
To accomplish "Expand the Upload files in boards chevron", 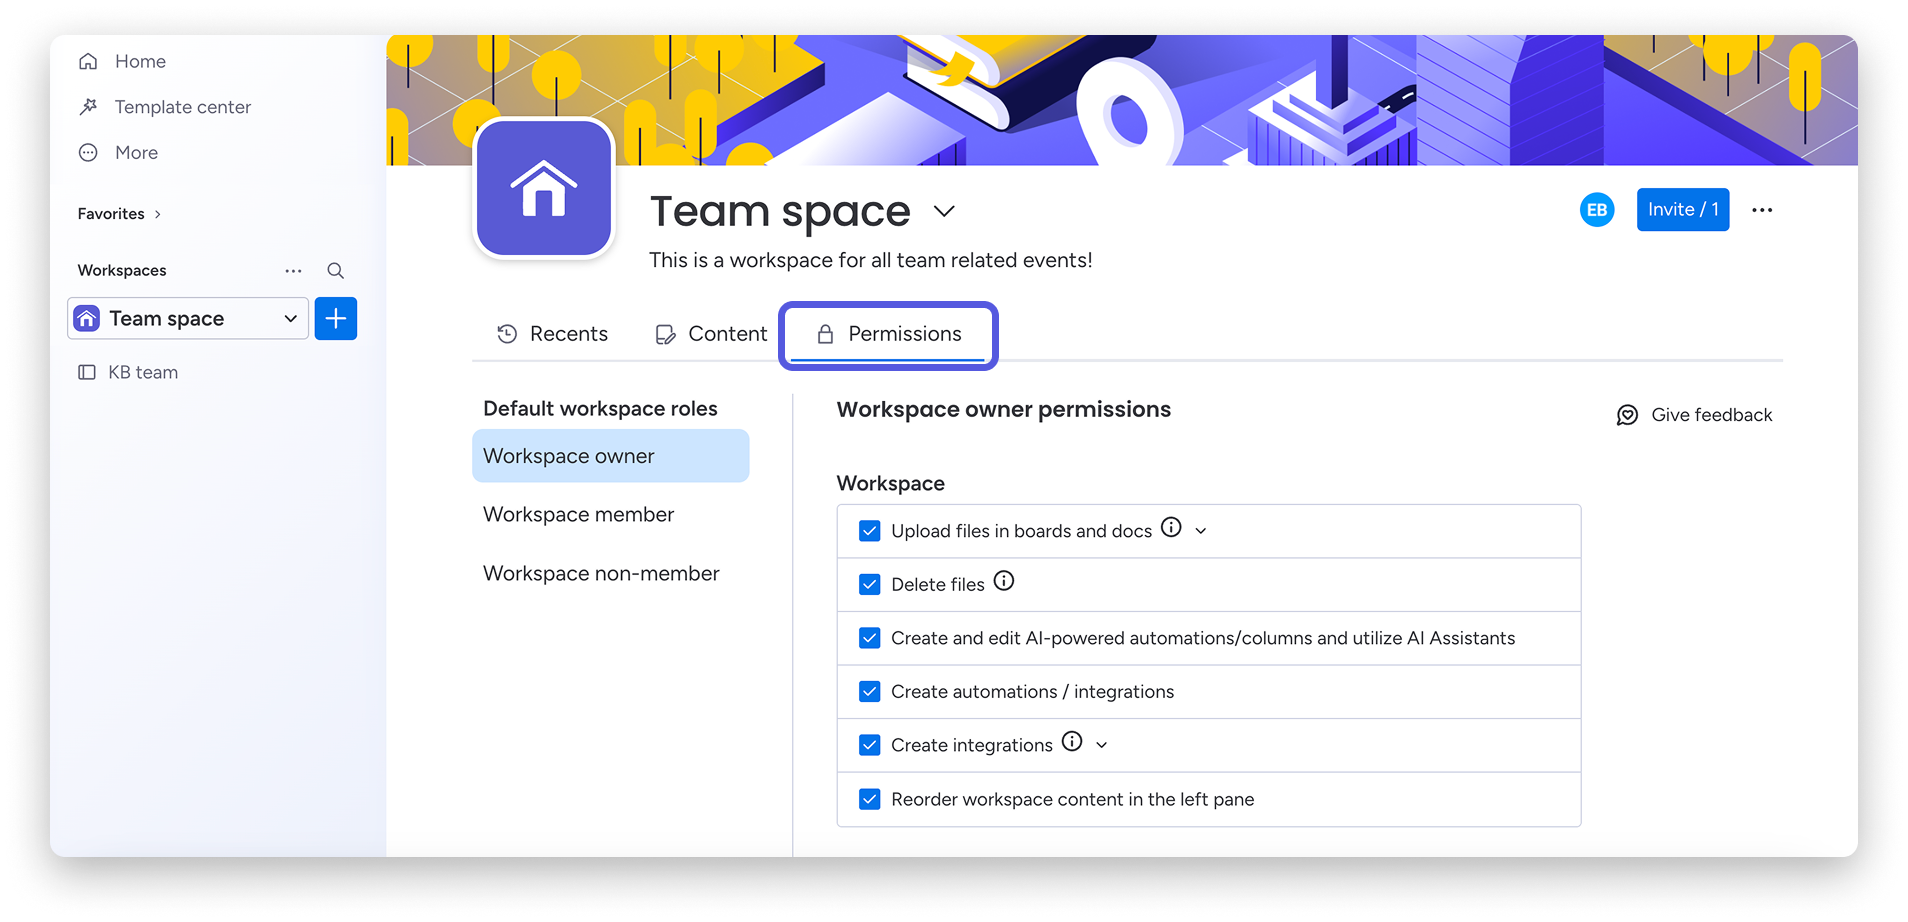I will pyautogui.click(x=1201, y=531).
